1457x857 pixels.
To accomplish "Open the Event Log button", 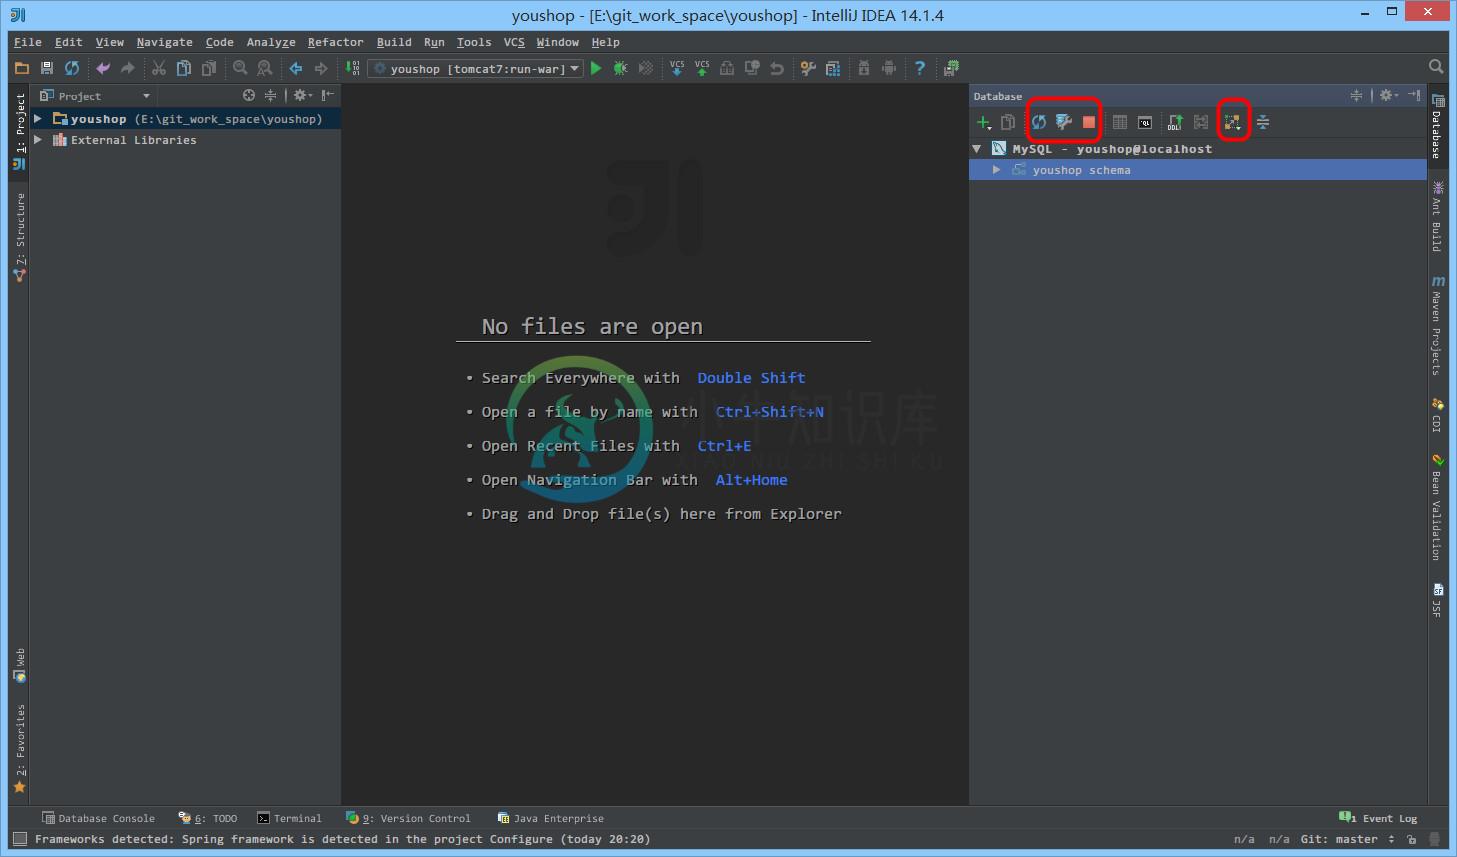I will pyautogui.click(x=1378, y=818).
